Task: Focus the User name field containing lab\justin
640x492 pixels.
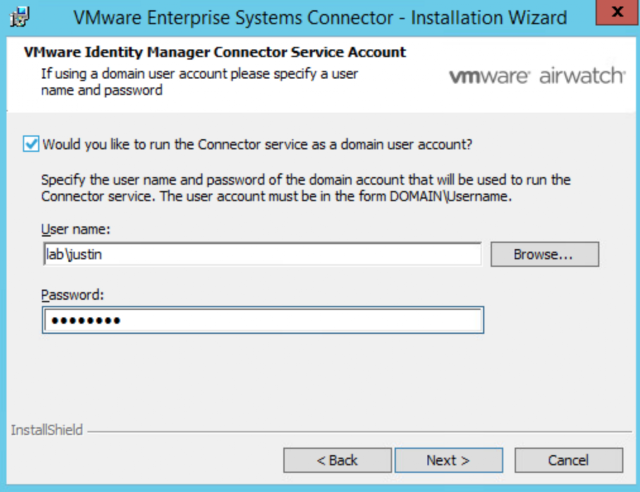Action: 262,254
